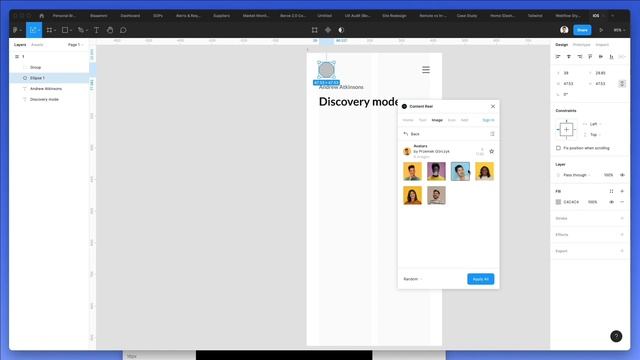Toggle layer visibility eye icon in Layer section
640x360 pixels.
622,175
